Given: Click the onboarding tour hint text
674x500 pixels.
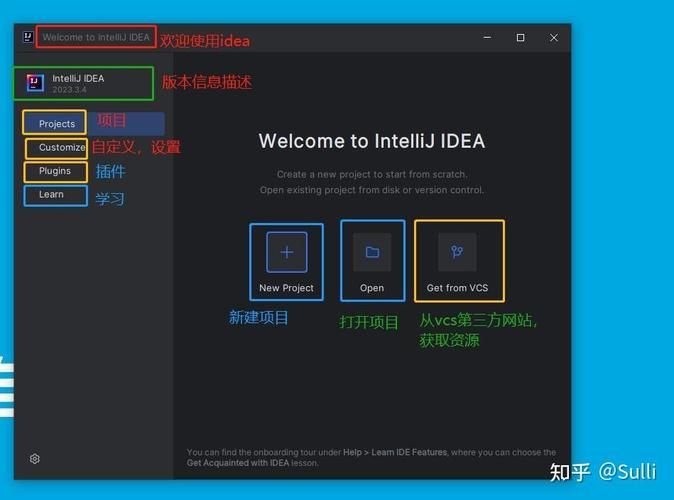Looking at the screenshot, I should [371, 457].
